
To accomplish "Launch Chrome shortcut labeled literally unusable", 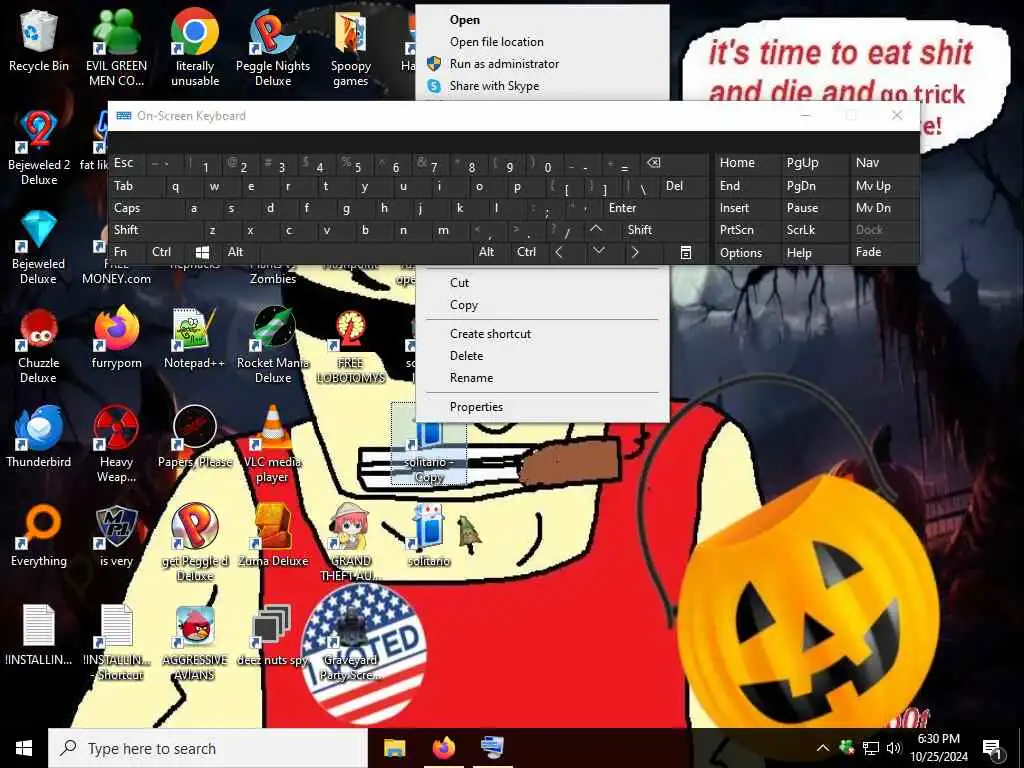I will point(195,47).
